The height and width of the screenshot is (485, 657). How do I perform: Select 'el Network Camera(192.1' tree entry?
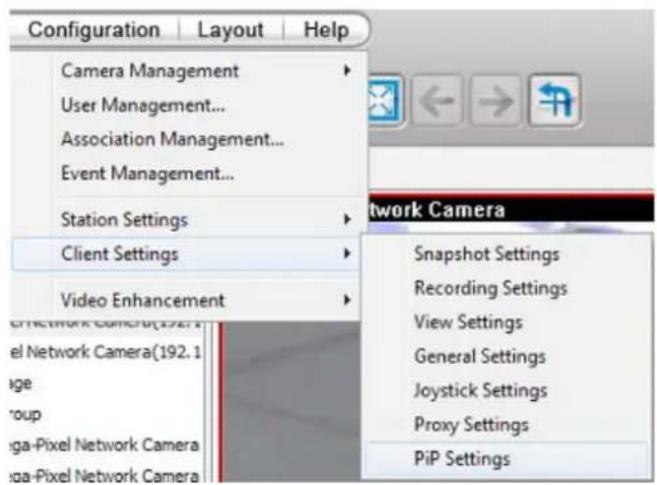pyautogui.click(x=106, y=352)
